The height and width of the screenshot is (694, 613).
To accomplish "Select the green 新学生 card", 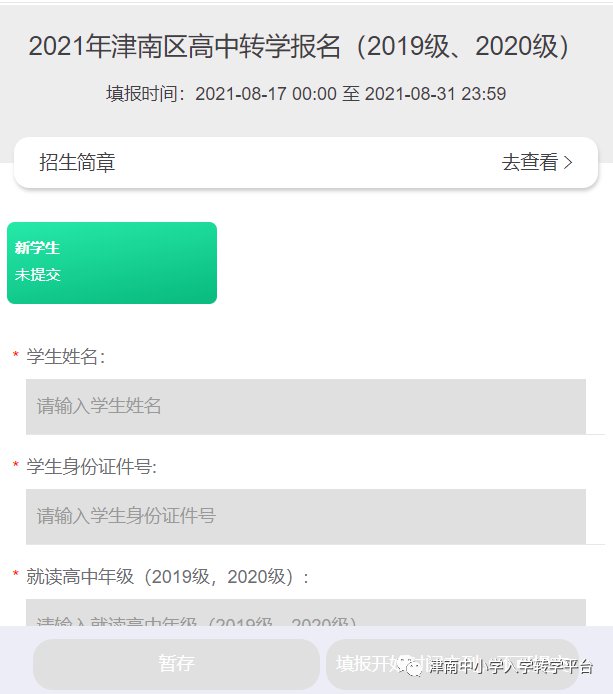I will pos(112,262).
